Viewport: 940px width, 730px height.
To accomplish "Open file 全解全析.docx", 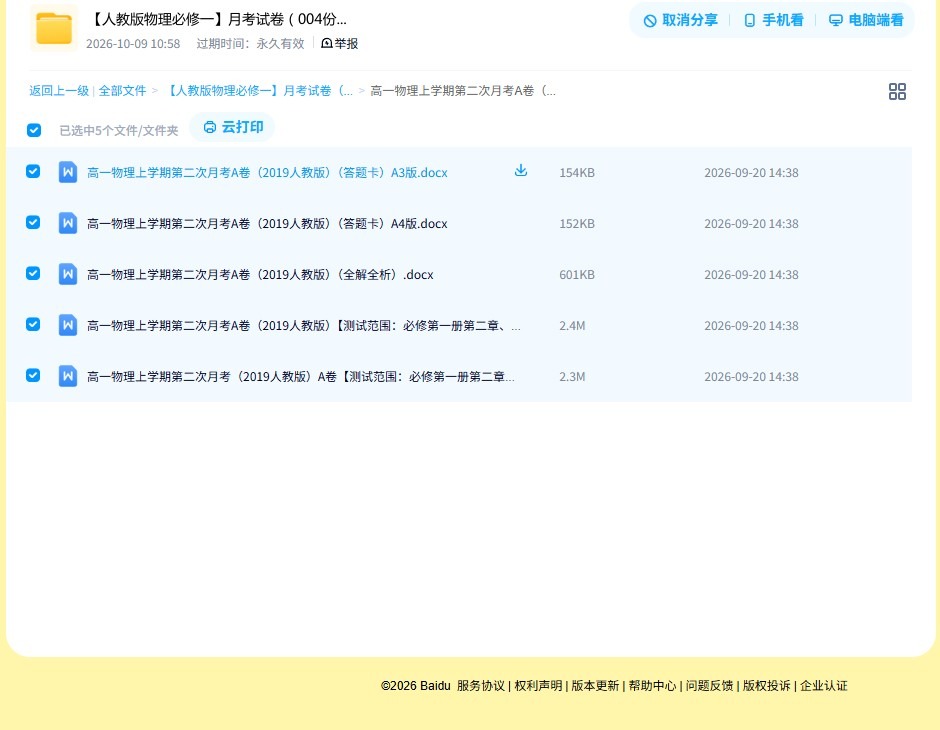I will 260,274.
